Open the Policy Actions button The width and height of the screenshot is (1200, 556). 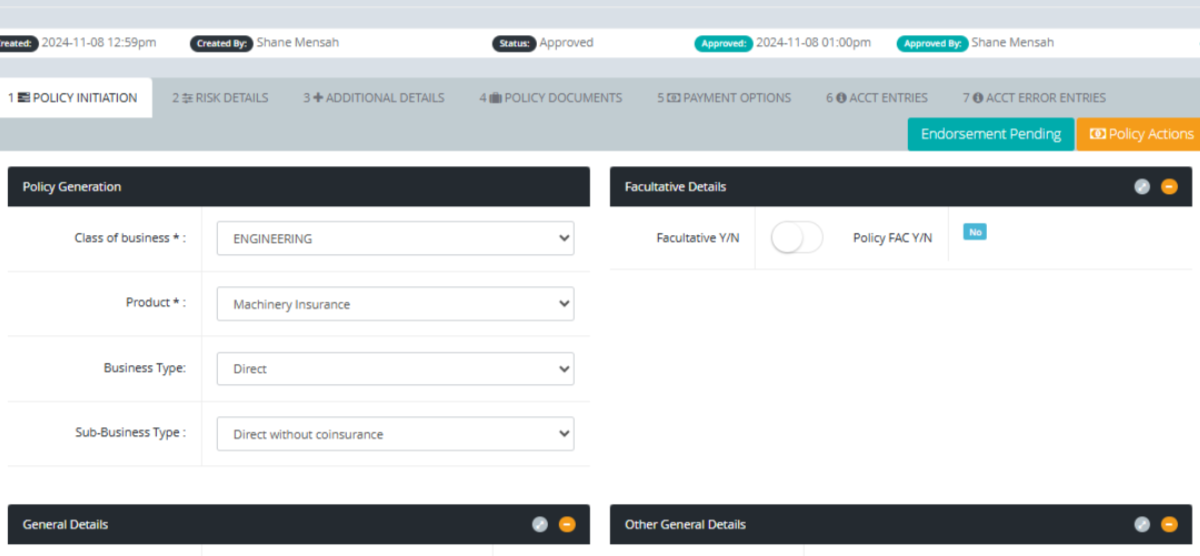pyautogui.click(x=1140, y=134)
